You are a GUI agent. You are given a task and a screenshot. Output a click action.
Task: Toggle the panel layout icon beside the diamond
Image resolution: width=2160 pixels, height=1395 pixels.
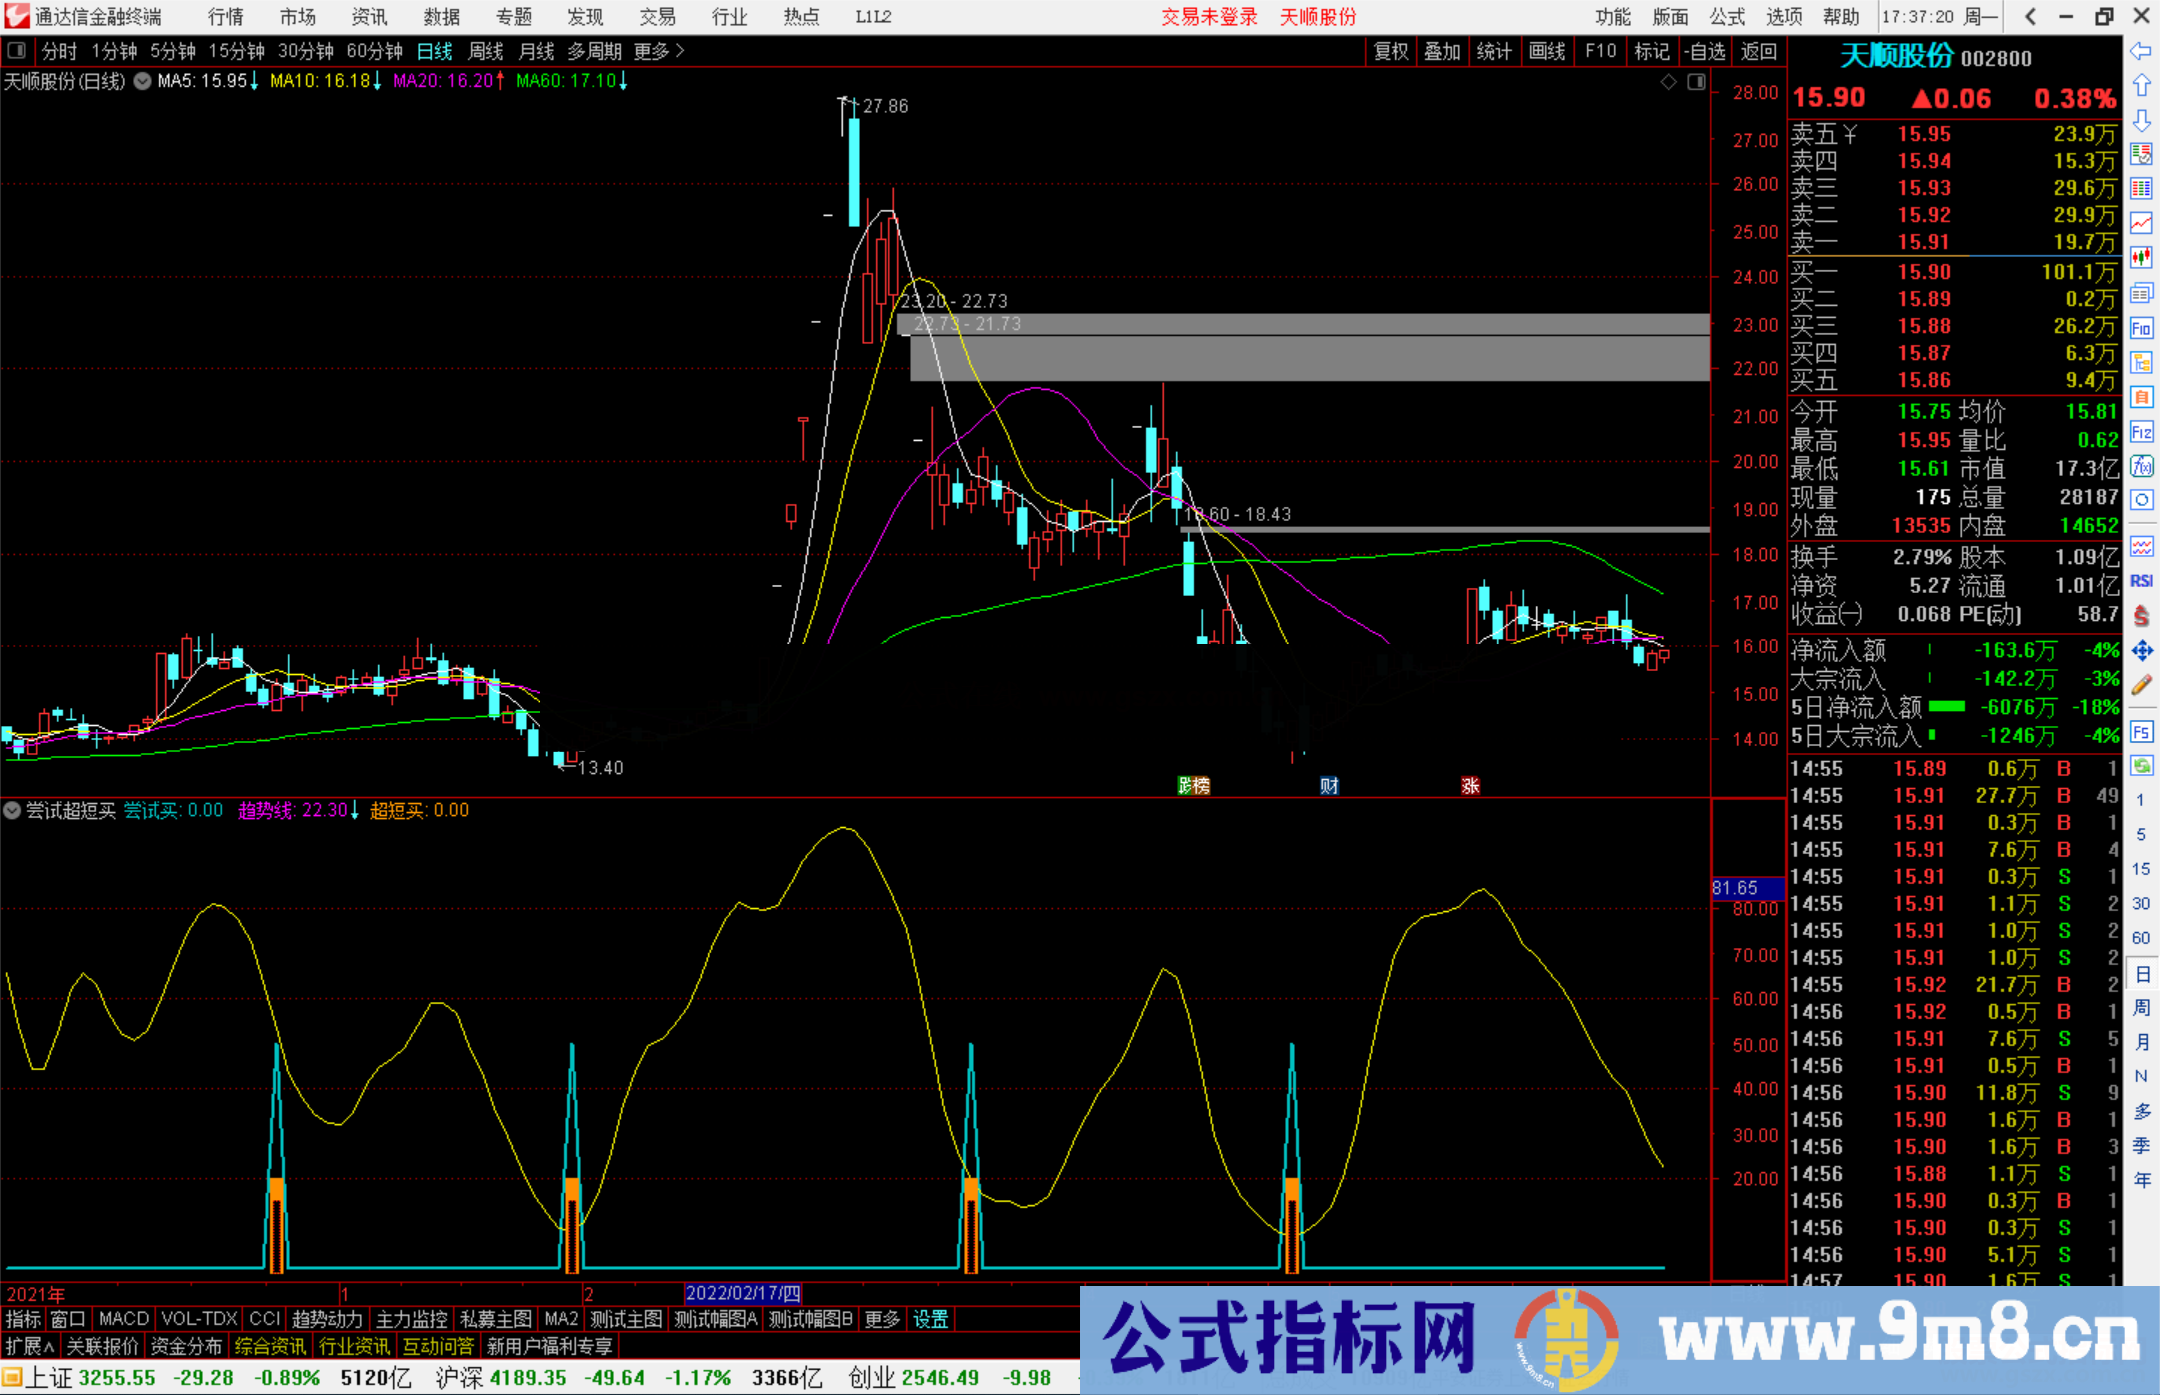pyautogui.click(x=1696, y=82)
